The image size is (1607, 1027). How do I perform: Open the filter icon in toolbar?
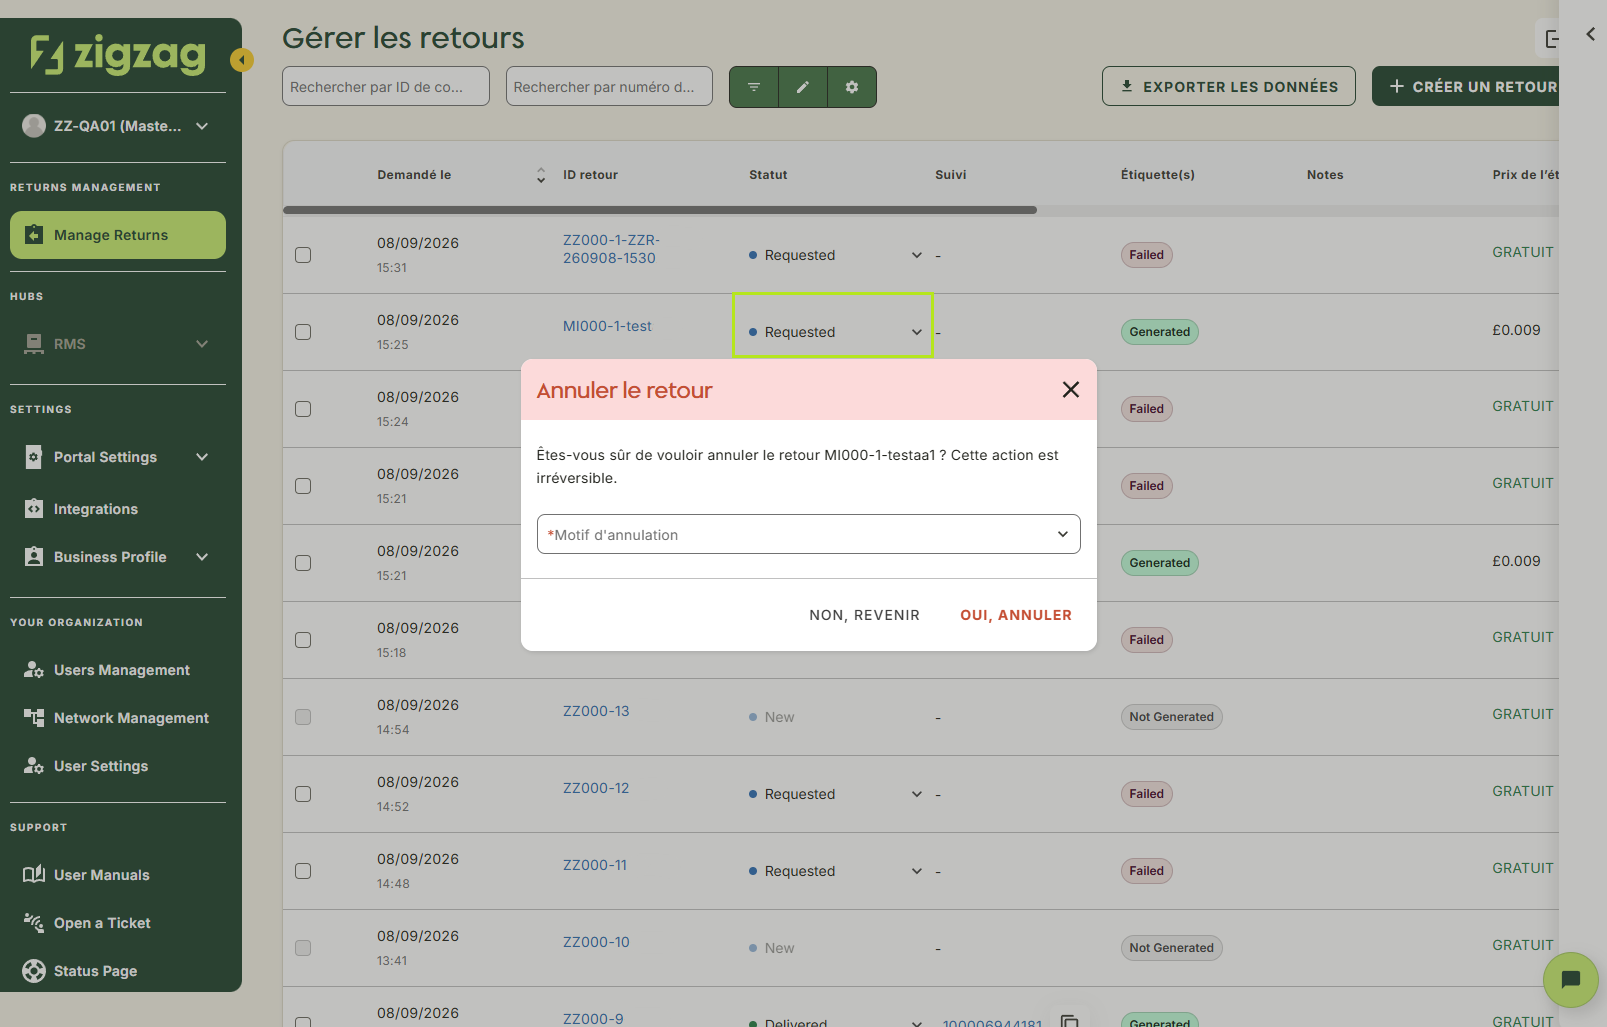754,87
